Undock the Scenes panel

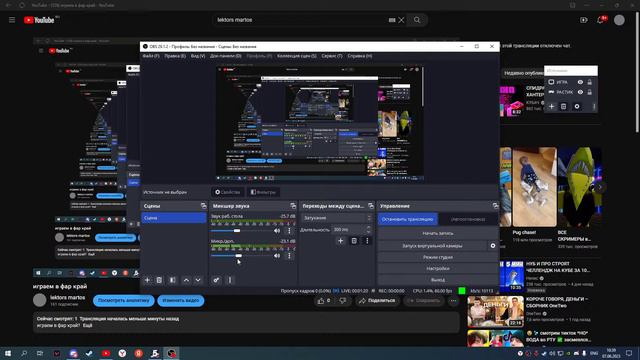tap(204, 206)
